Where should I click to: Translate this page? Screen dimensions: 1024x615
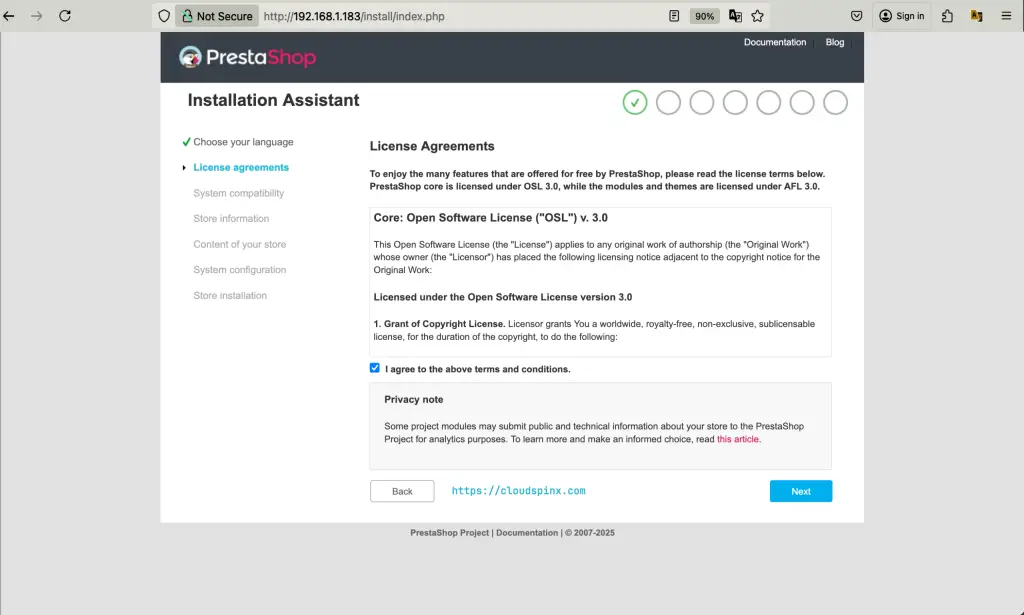click(x=733, y=15)
